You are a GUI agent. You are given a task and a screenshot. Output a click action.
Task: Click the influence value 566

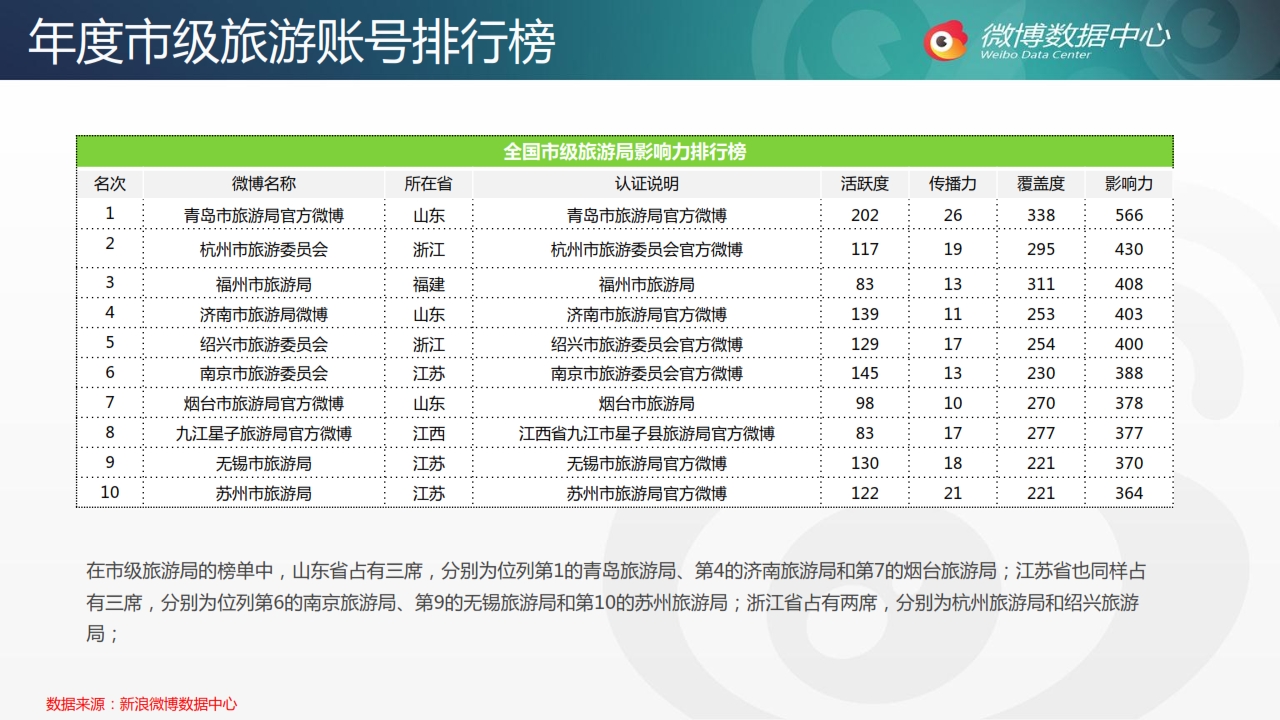tap(1129, 215)
